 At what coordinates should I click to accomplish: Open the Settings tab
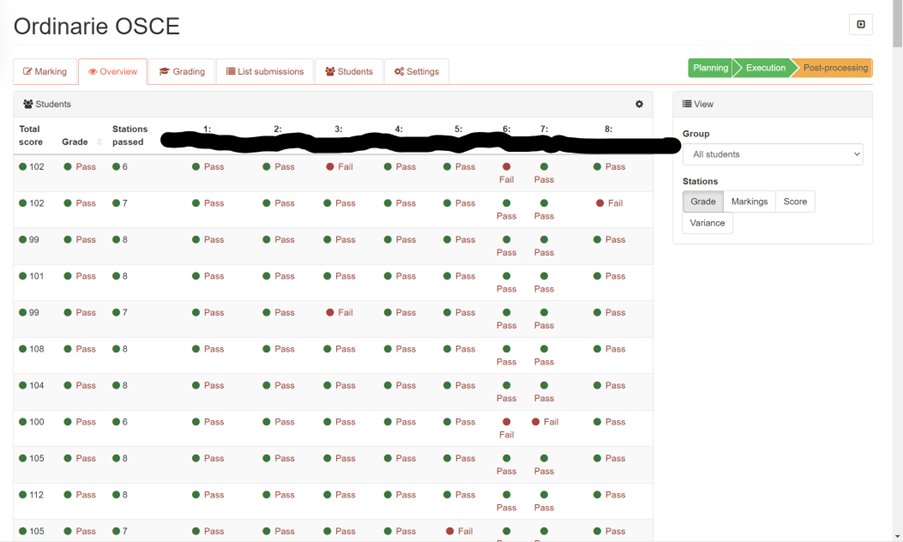point(416,71)
